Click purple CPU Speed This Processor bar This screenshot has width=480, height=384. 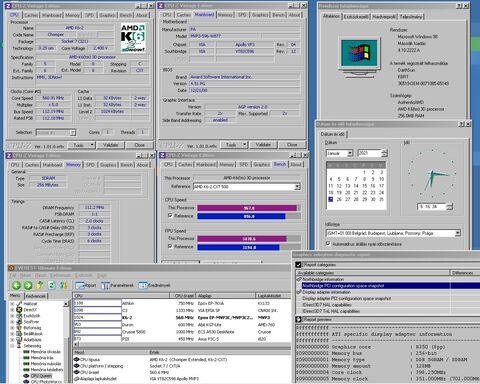tap(247, 208)
